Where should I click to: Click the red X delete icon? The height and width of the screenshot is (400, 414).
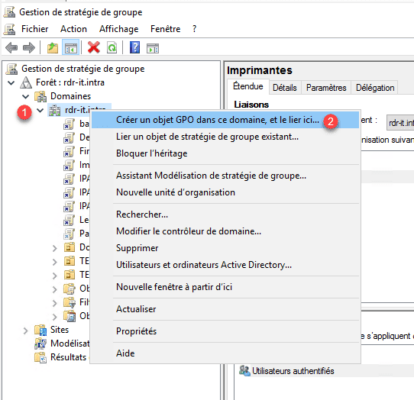click(94, 48)
